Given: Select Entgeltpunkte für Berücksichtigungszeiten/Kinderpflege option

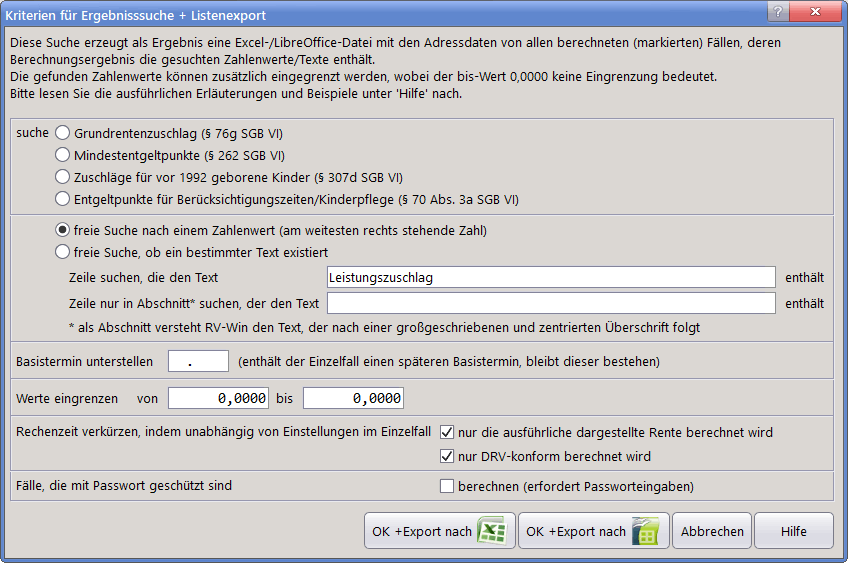Looking at the screenshot, I should (63, 199).
